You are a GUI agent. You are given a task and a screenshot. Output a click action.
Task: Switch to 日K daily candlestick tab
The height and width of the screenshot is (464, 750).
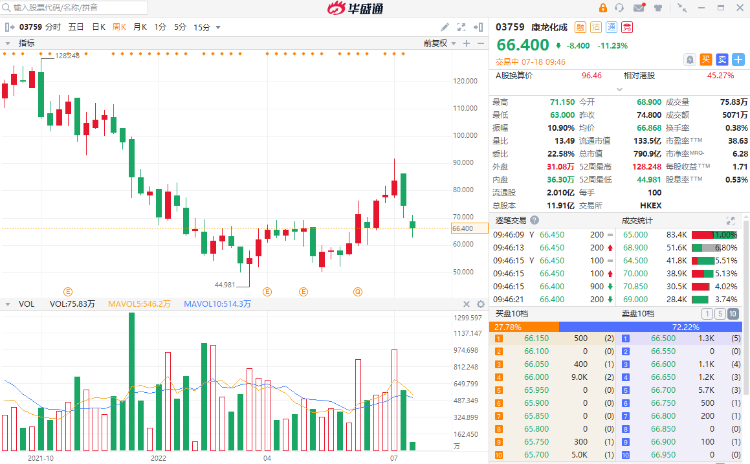98,27
